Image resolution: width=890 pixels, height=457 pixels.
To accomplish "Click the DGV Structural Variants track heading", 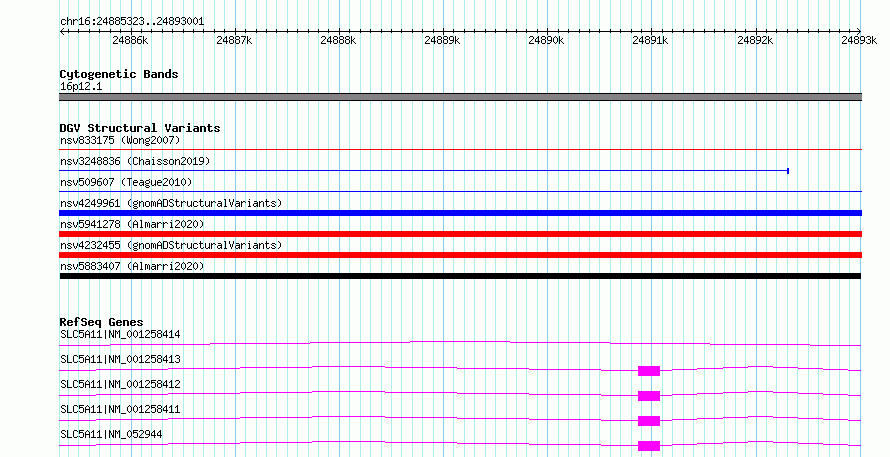I will [140, 128].
